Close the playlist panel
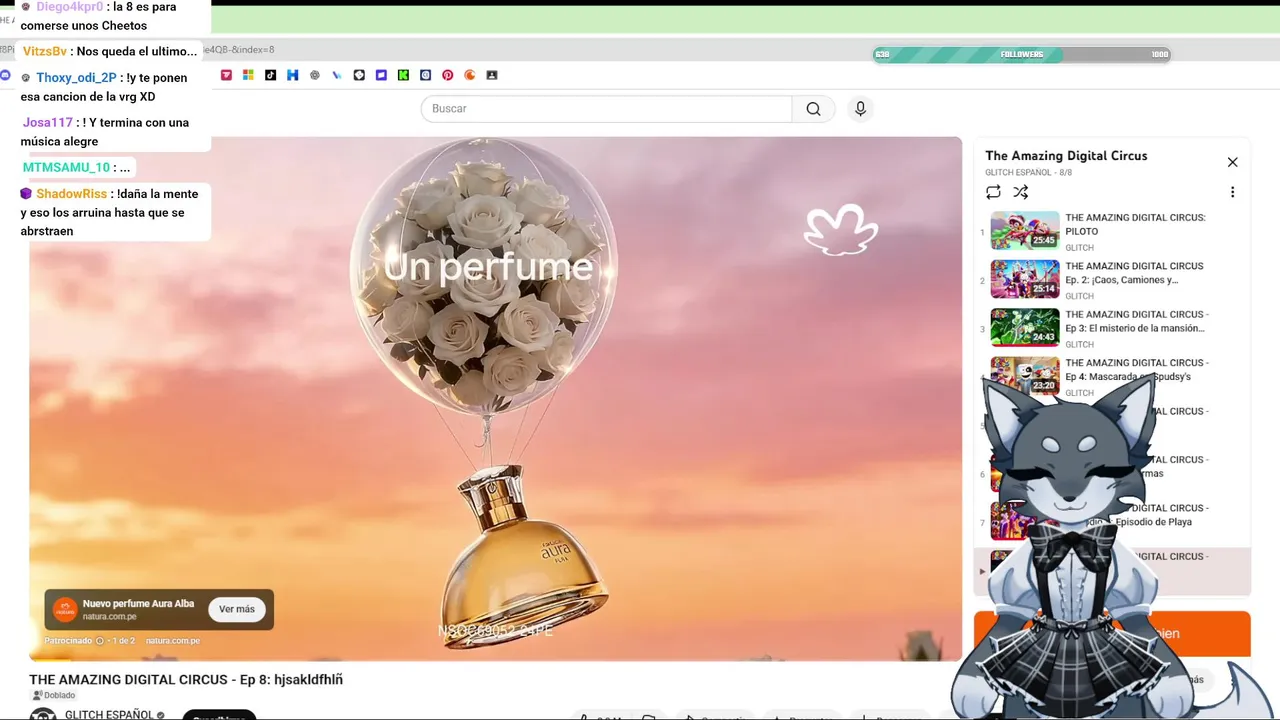This screenshot has height=720, width=1280. pos(1232,162)
